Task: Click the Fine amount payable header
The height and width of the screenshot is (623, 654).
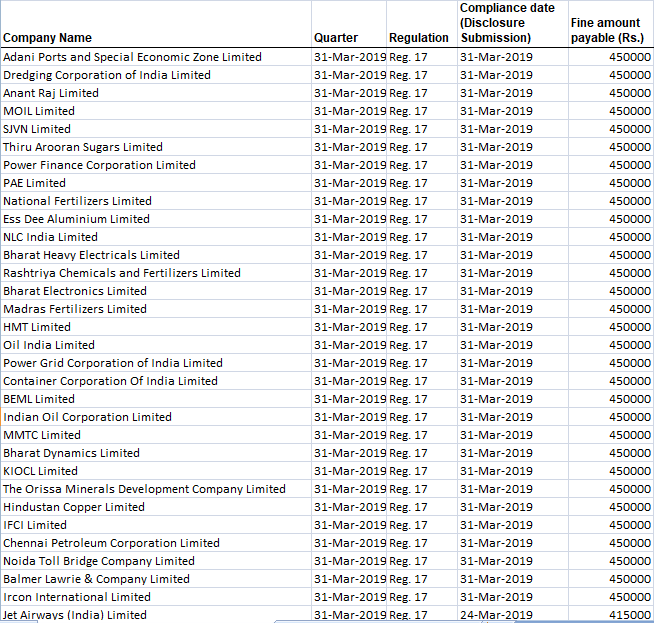Action: click(x=607, y=30)
